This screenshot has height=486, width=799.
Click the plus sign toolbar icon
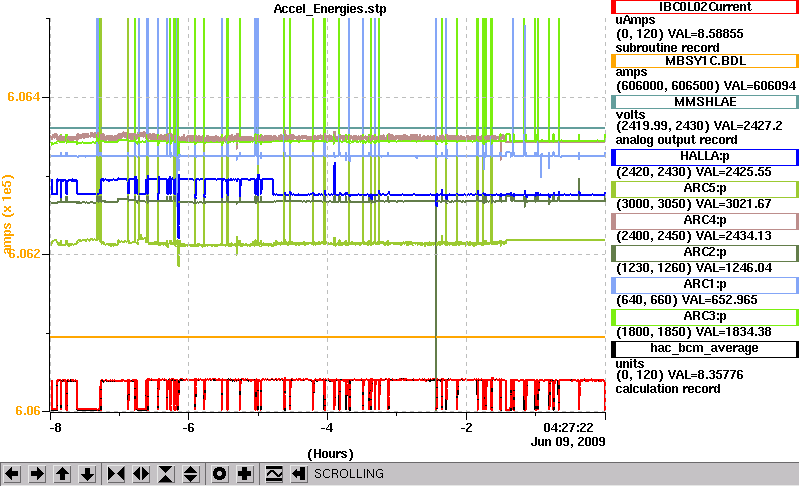(x=245, y=474)
